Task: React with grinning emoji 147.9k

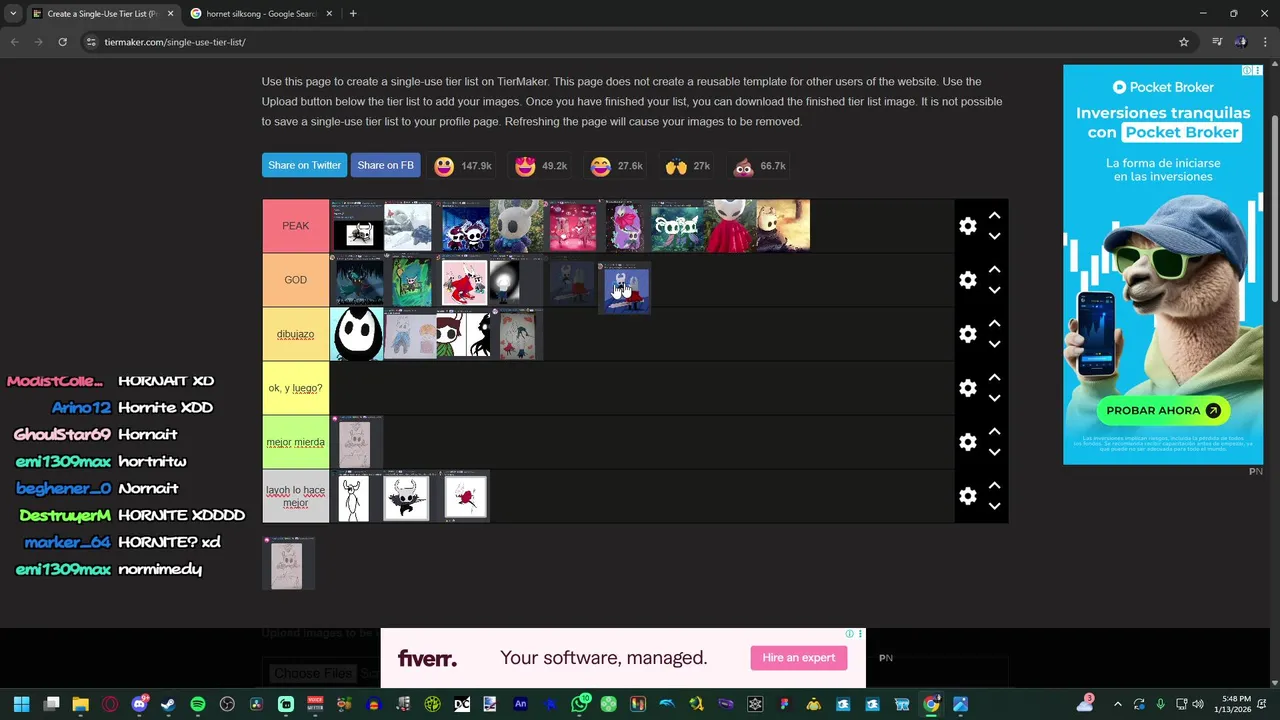Action: (462, 166)
